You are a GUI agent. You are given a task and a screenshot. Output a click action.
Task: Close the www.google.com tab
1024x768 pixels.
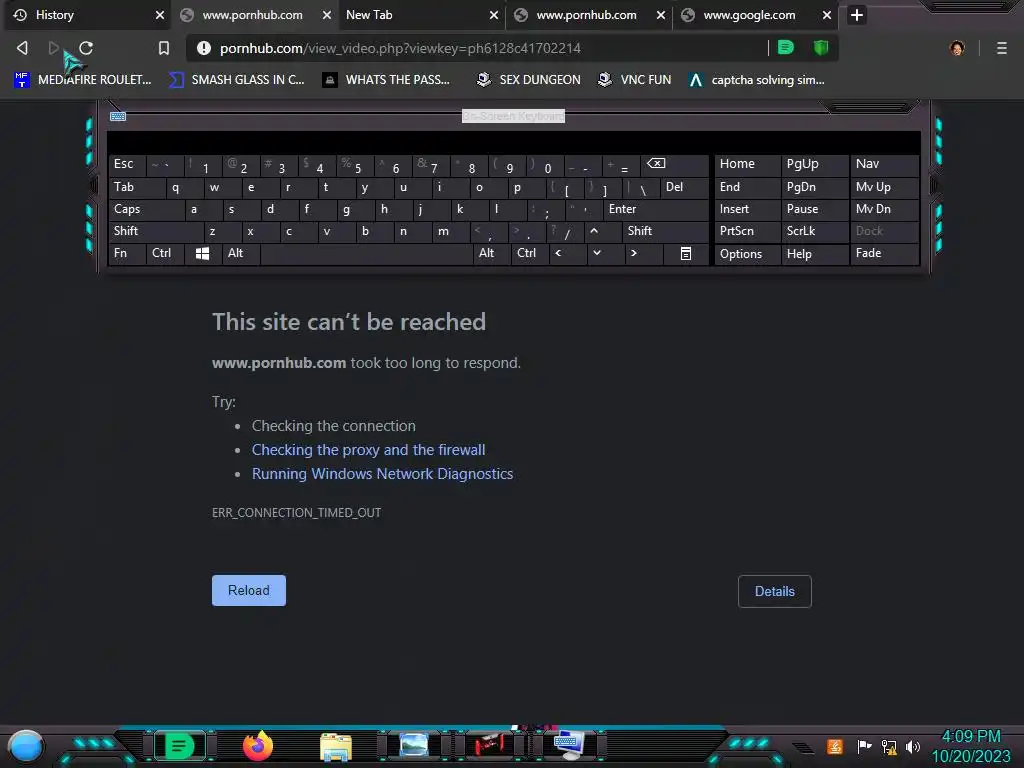pyautogui.click(x=827, y=14)
